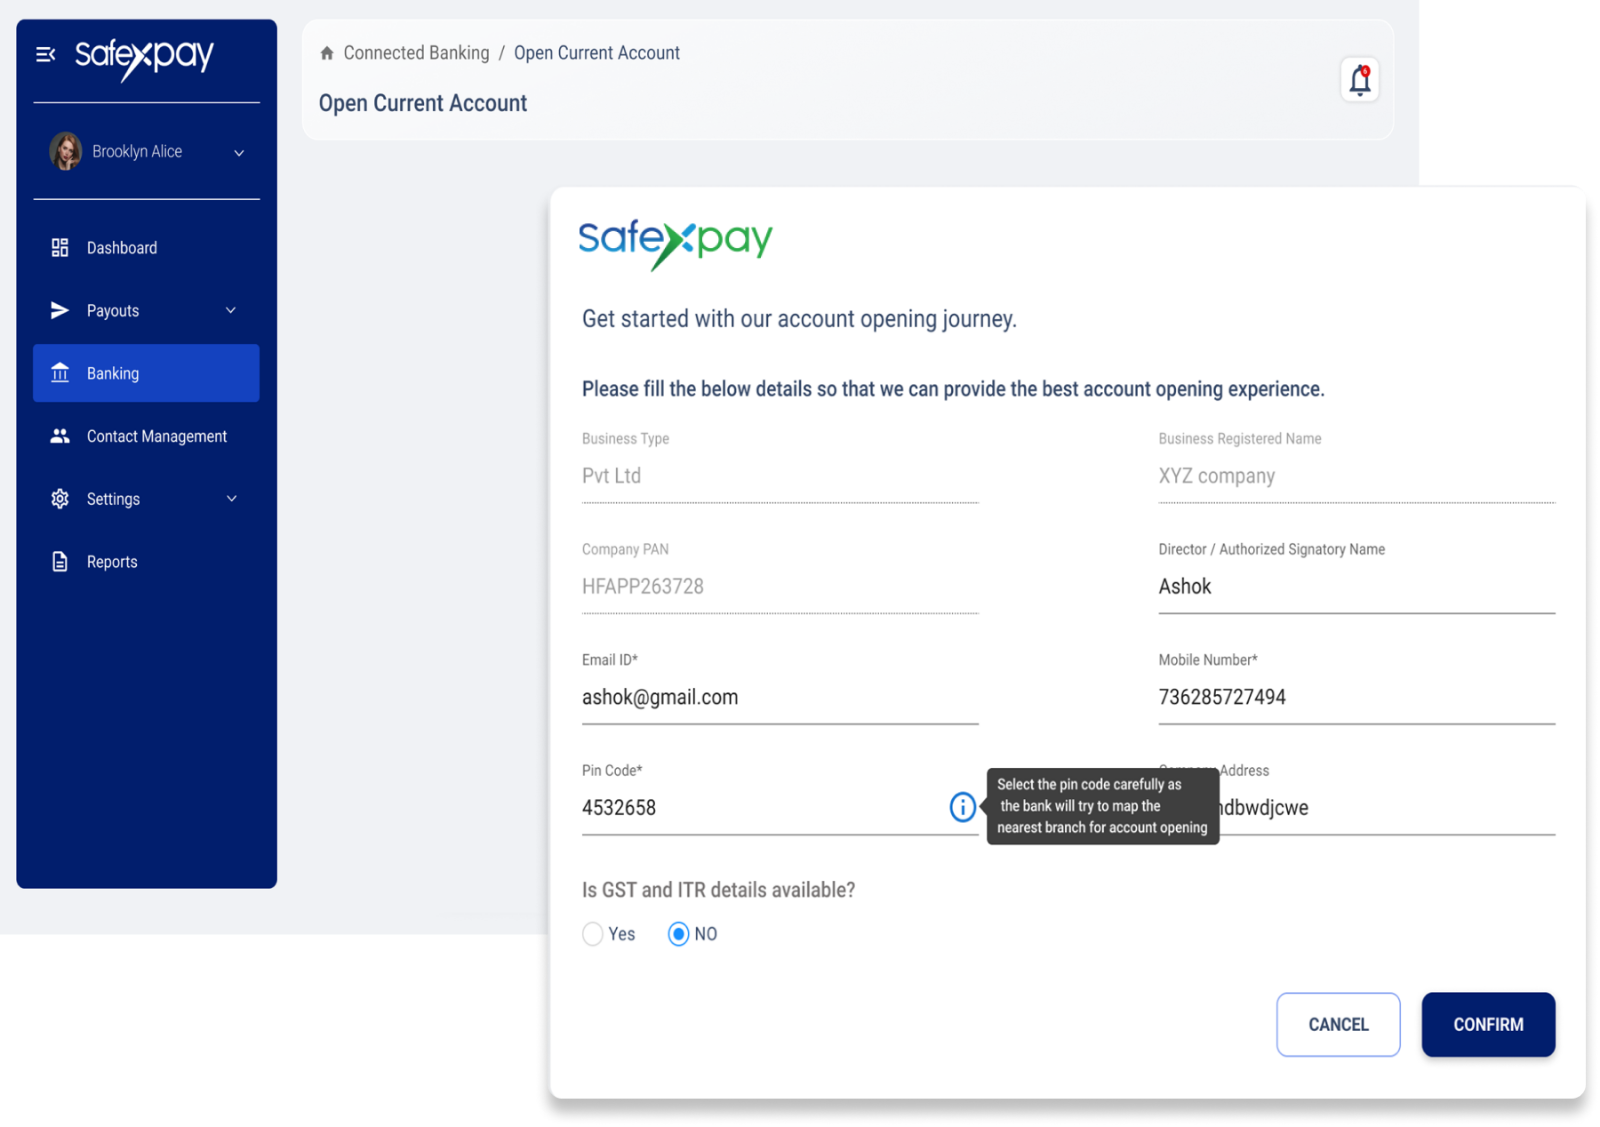The height and width of the screenshot is (1127, 1600).
Task: Open Connected Banking breadcrumb link
Action: 416,53
